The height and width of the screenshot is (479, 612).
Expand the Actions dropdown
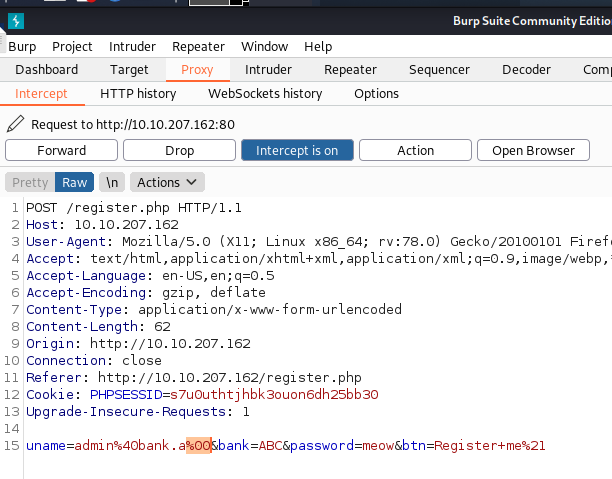pyautogui.click(x=167, y=182)
